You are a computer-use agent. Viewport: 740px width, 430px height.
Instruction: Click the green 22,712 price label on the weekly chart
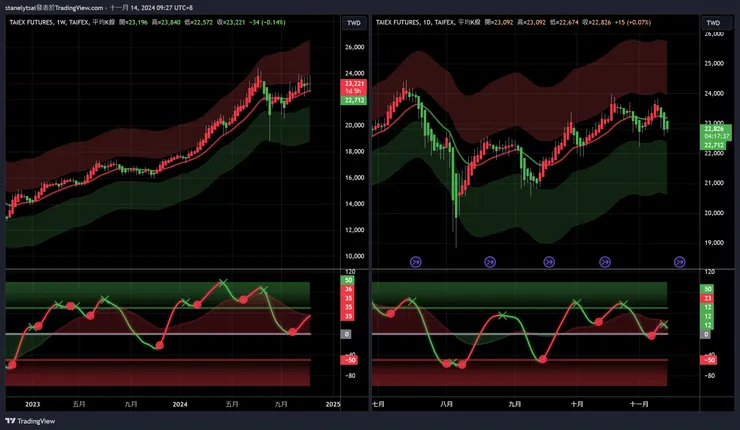click(353, 100)
